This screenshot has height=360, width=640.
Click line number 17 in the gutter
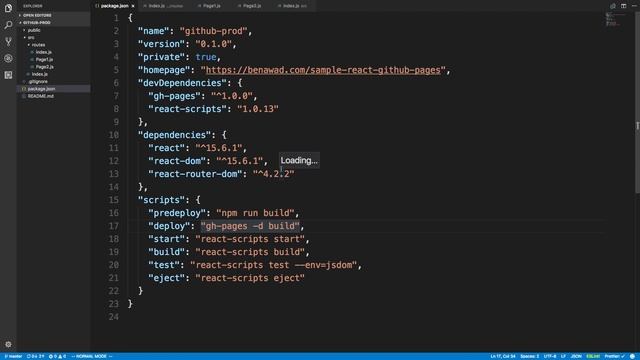pyautogui.click(x=113, y=226)
